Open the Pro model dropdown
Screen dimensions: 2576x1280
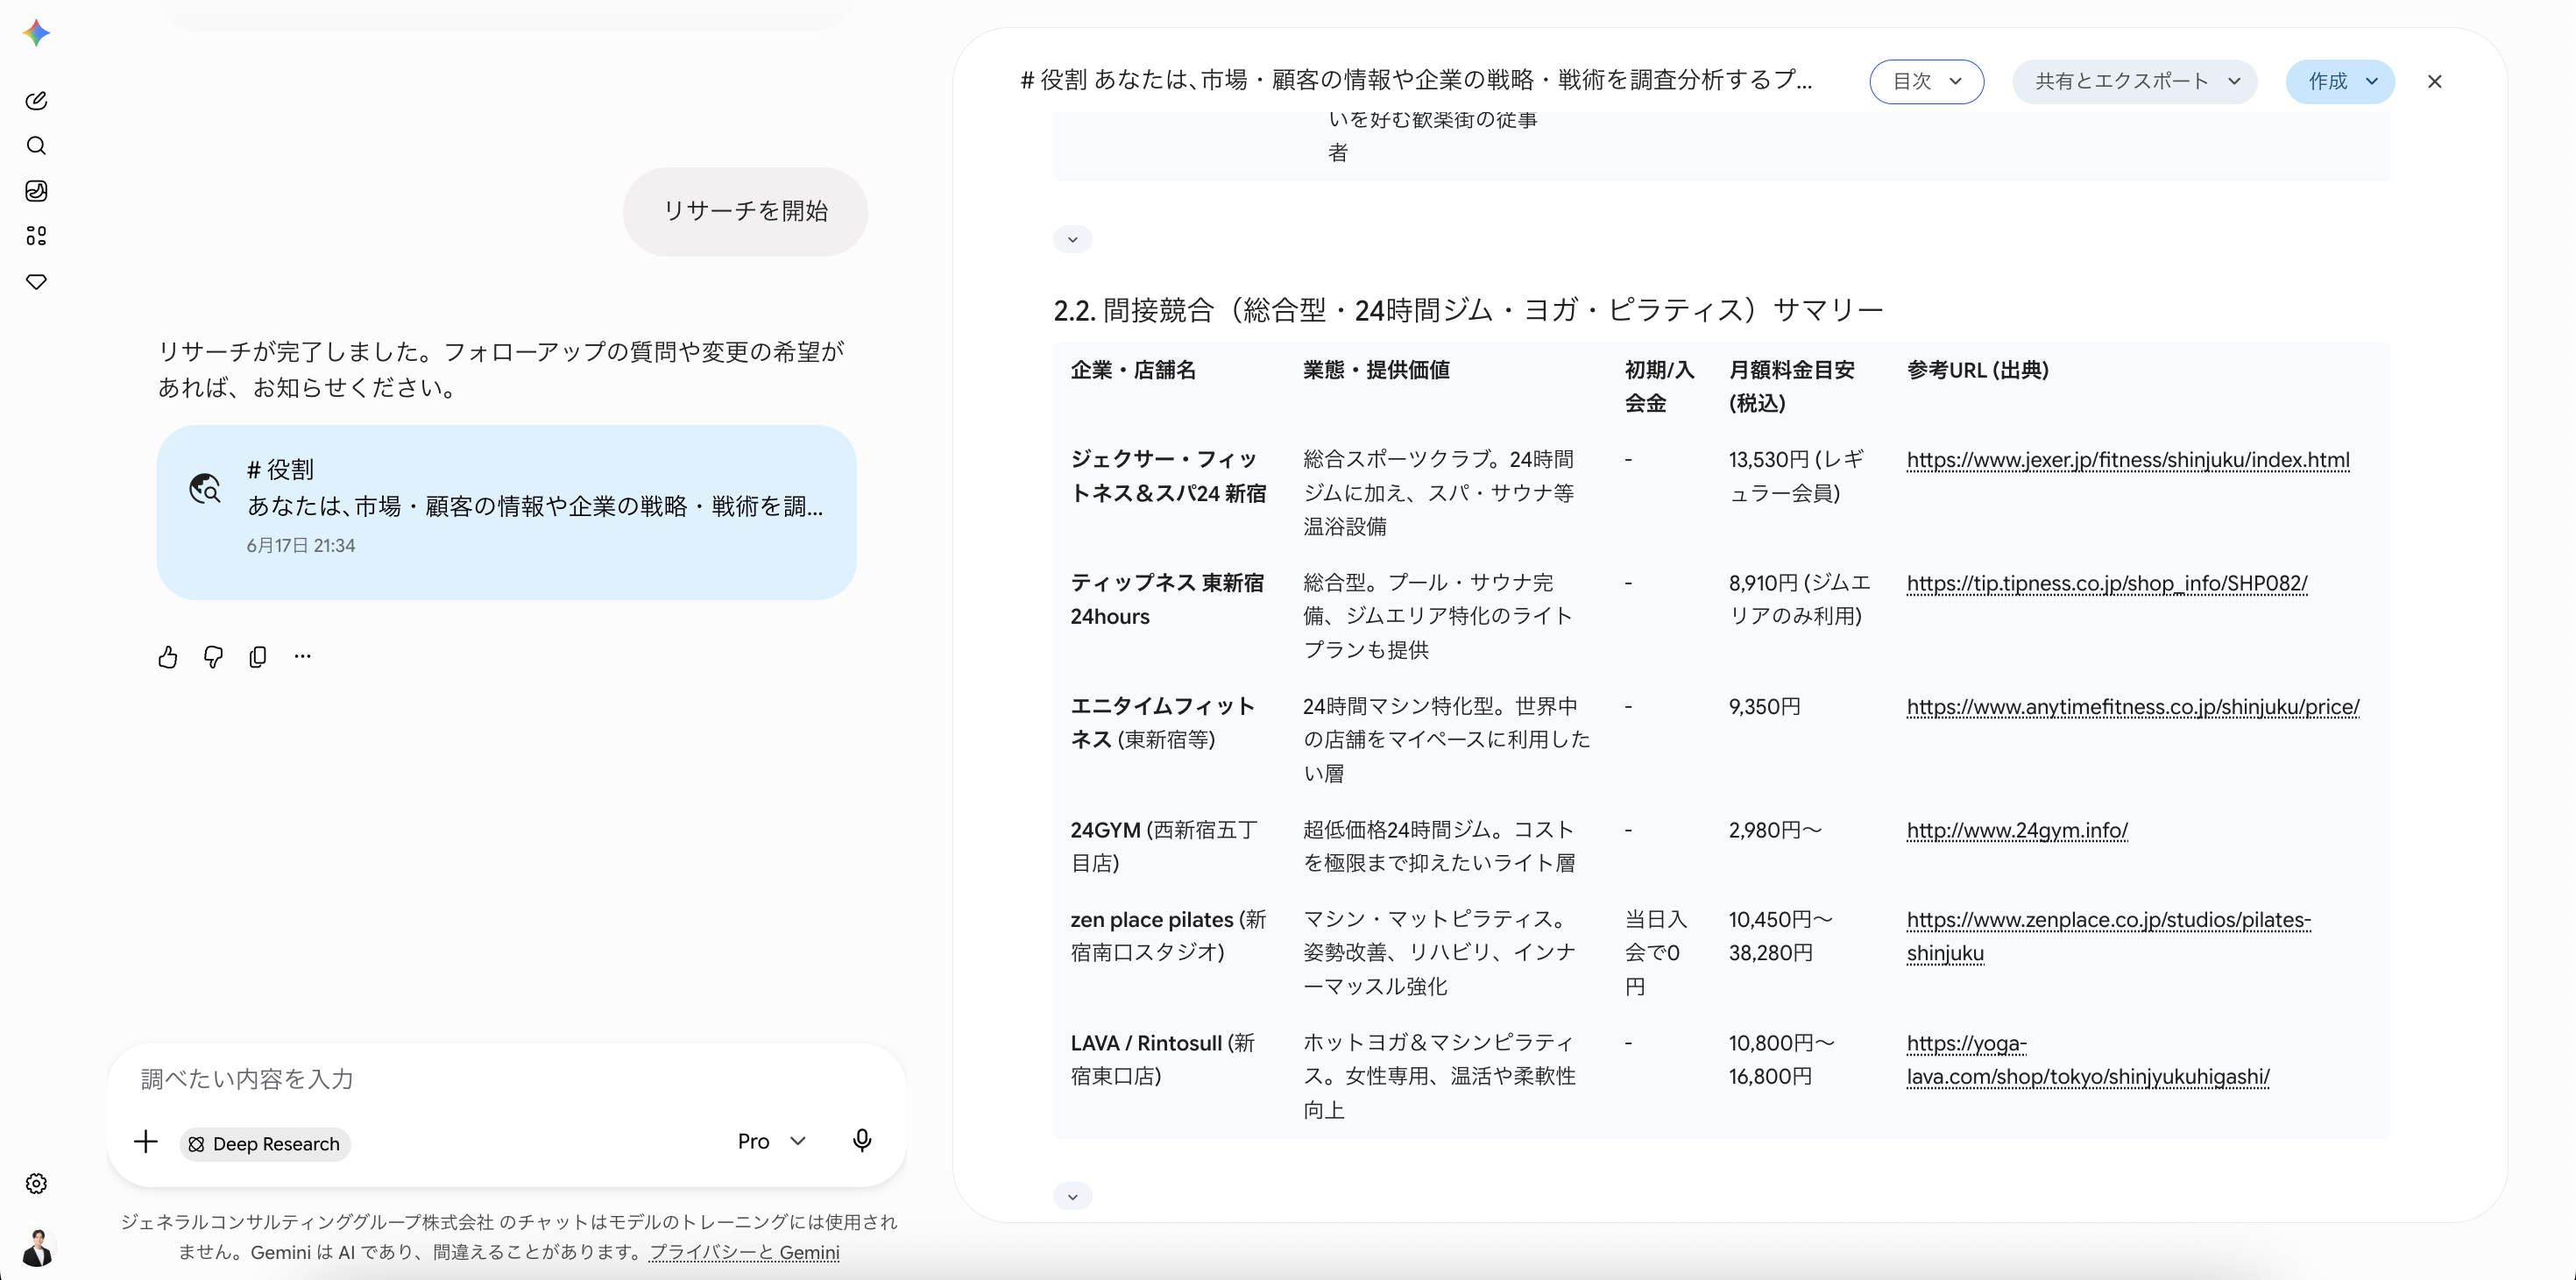(x=771, y=1142)
